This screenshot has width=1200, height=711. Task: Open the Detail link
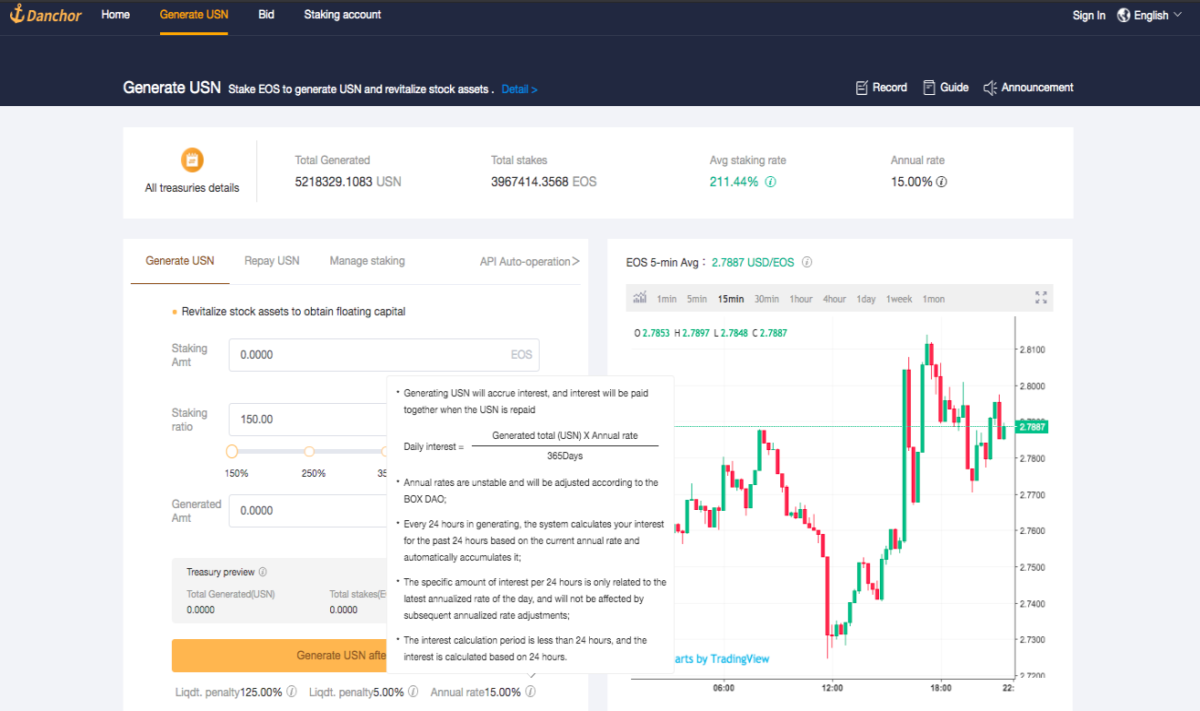coord(519,89)
